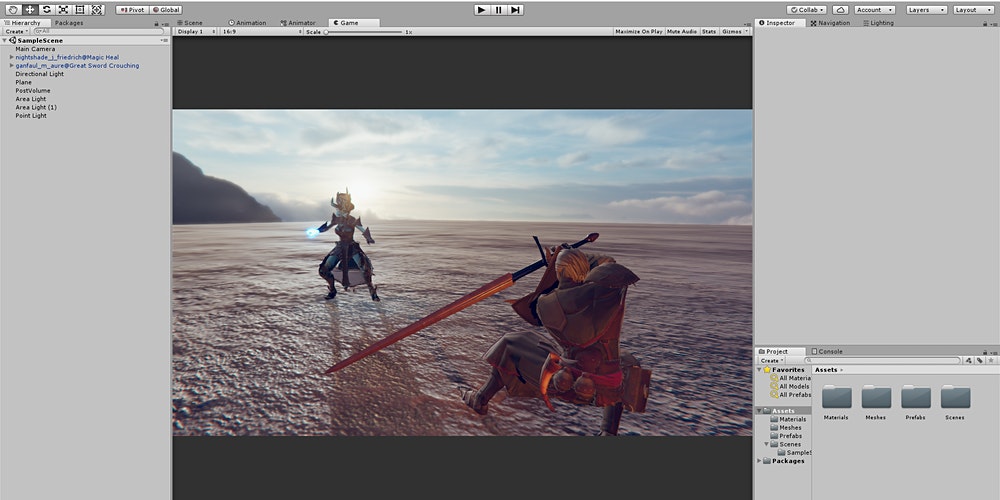The image size is (1000, 500).
Task: Select Area Light (1) in Hierarchy
Action: pyautogui.click(x=36, y=107)
